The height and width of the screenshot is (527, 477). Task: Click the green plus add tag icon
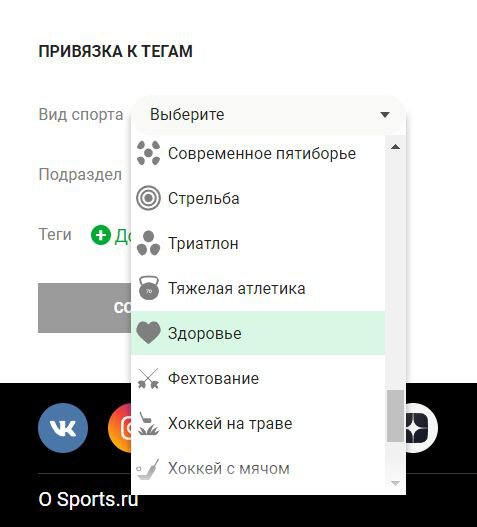(x=101, y=235)
